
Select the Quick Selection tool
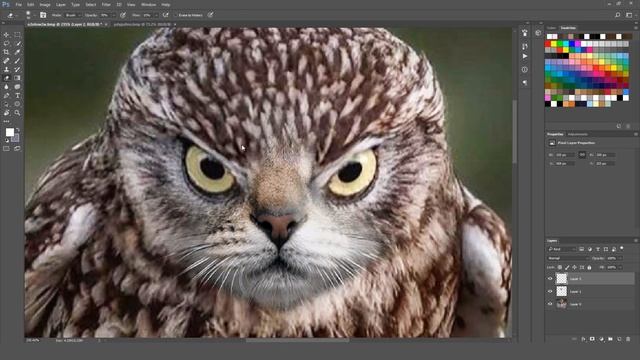click(x=17, y=43)
